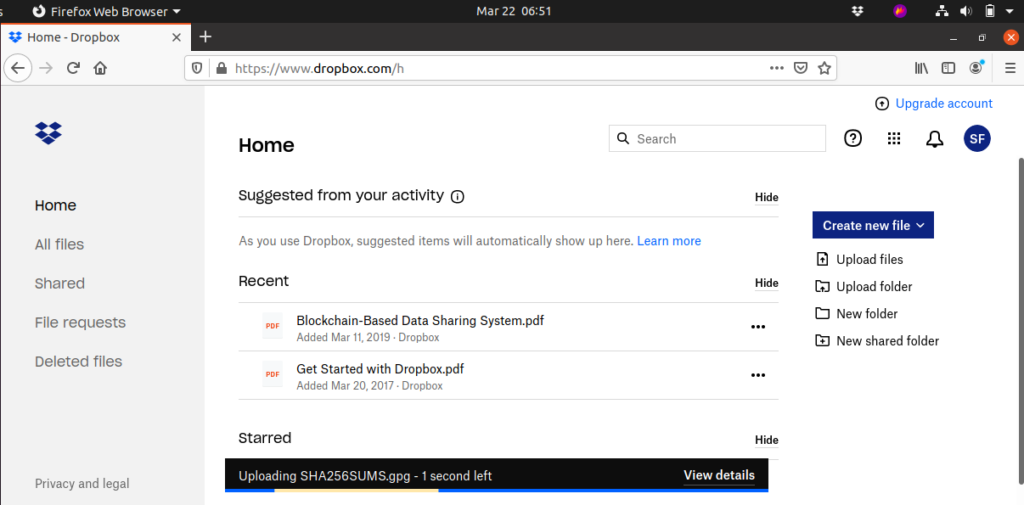Toggle Firefox sidebar view icon
Screen dimensions: 1024x505
(x=948, y=68)
